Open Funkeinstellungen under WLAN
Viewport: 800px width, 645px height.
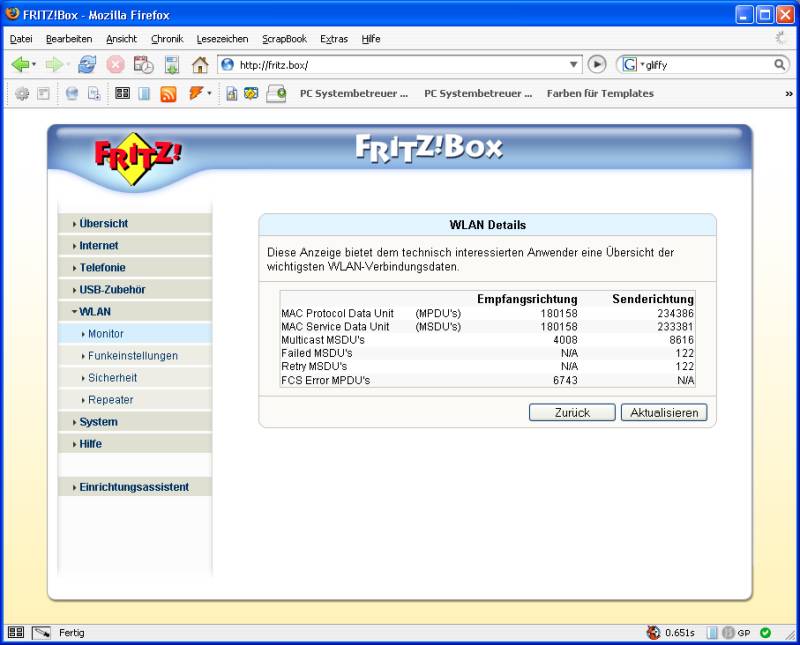(x=135, y=355)
